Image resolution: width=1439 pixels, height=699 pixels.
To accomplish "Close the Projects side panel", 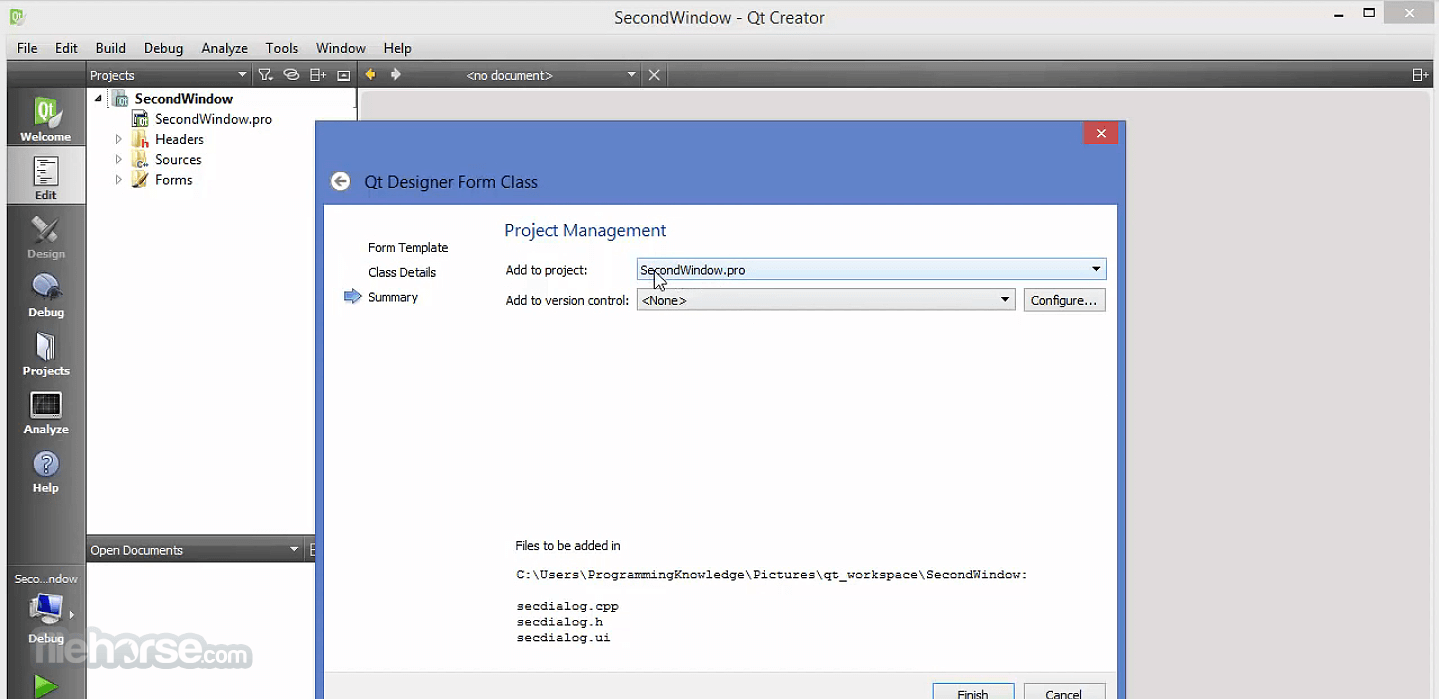I will point(343,75).
